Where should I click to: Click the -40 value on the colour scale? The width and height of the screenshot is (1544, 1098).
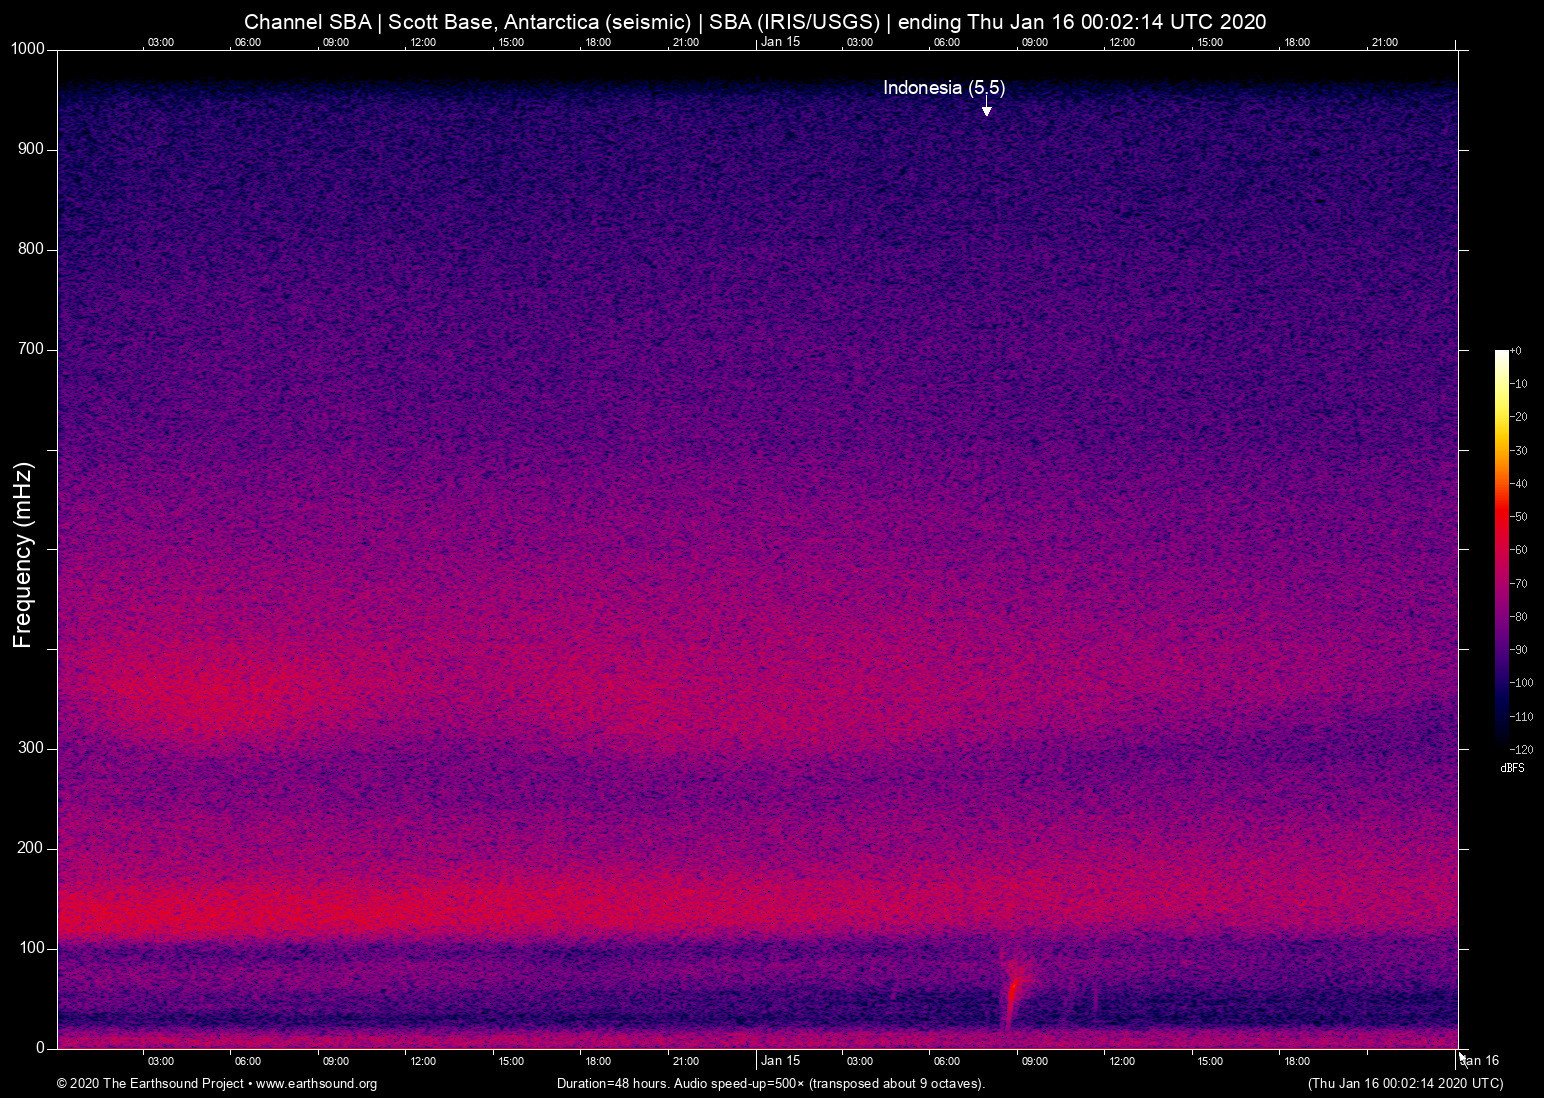click(1519, 484)
